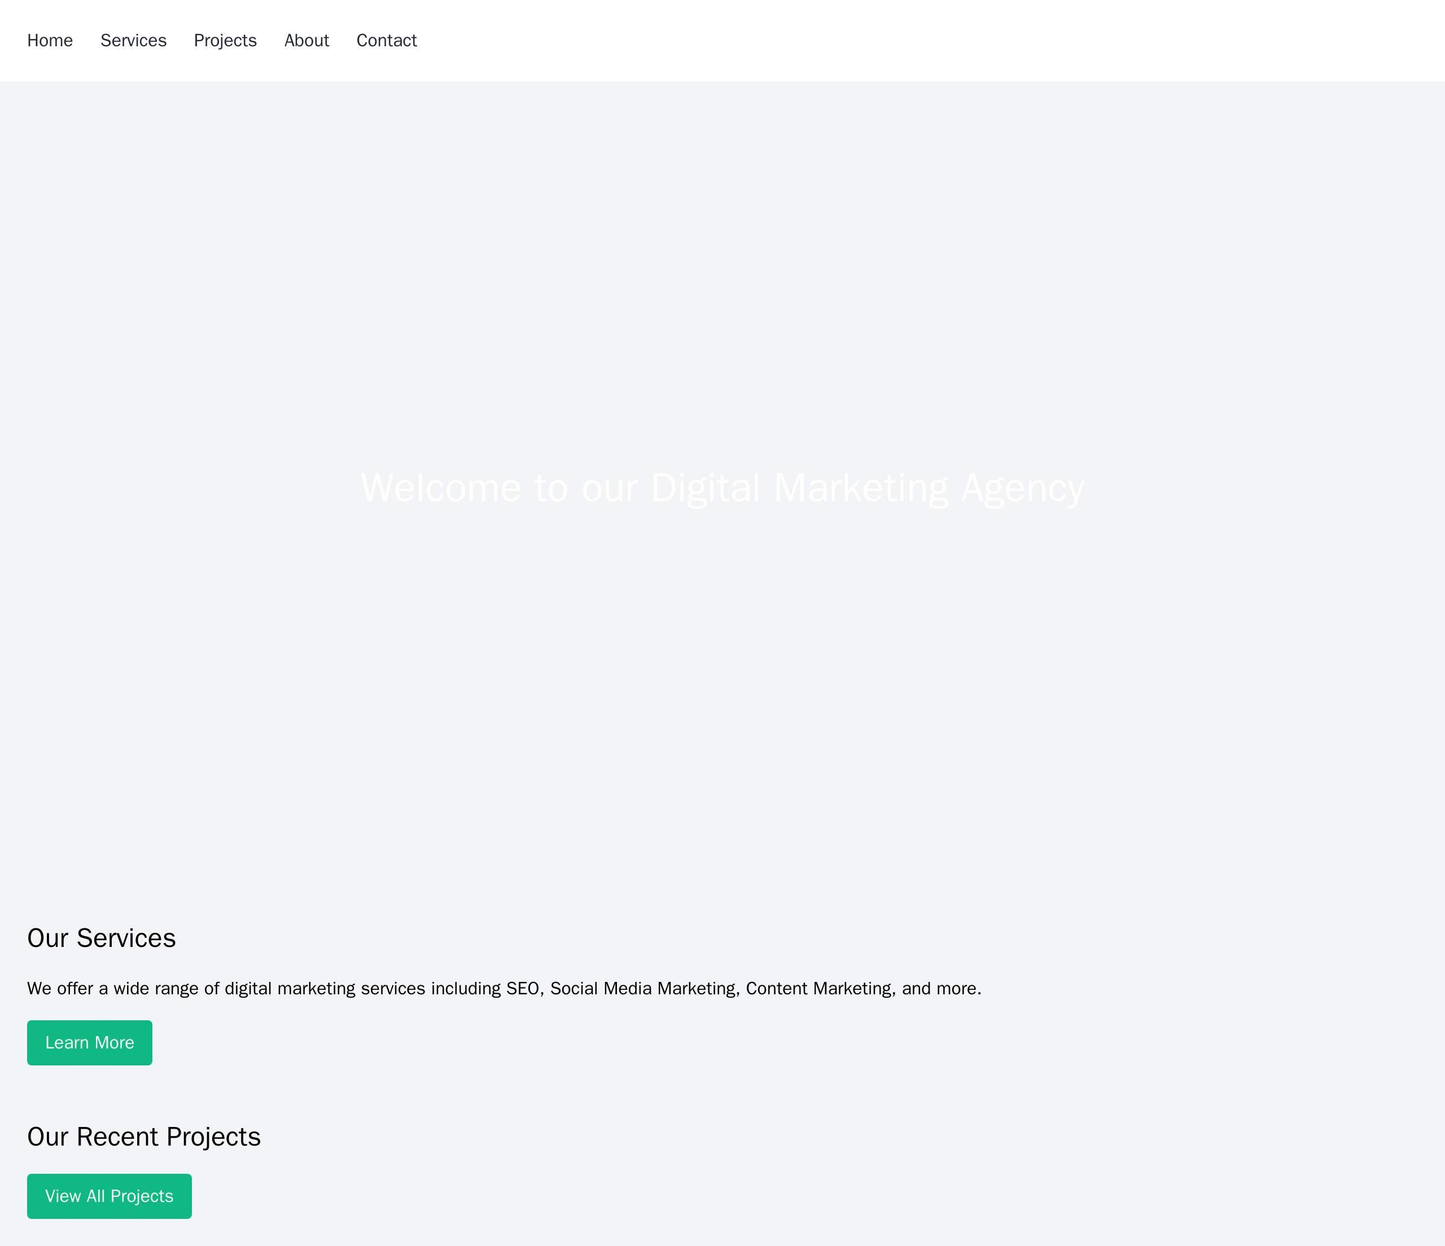Image resolution: width=1445 pixels, height=1246 pixels.
Task: Click the word 'Welcome' in the hero title
Action: click(441, 488)
